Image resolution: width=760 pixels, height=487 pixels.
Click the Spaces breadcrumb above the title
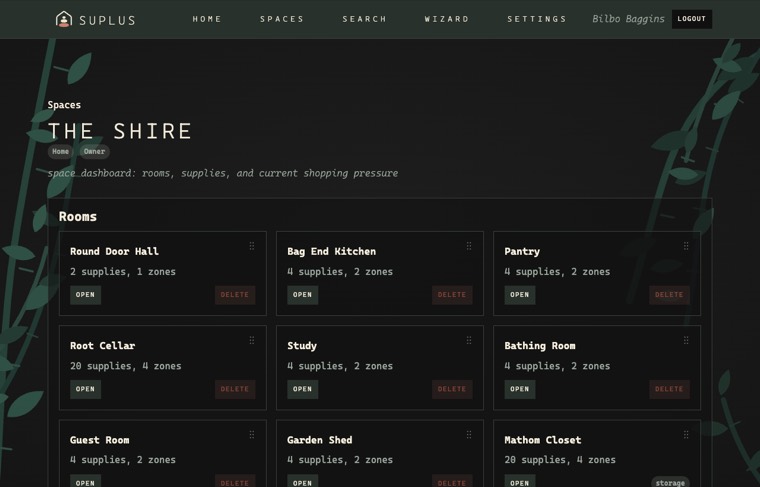(x=64, y=105)
